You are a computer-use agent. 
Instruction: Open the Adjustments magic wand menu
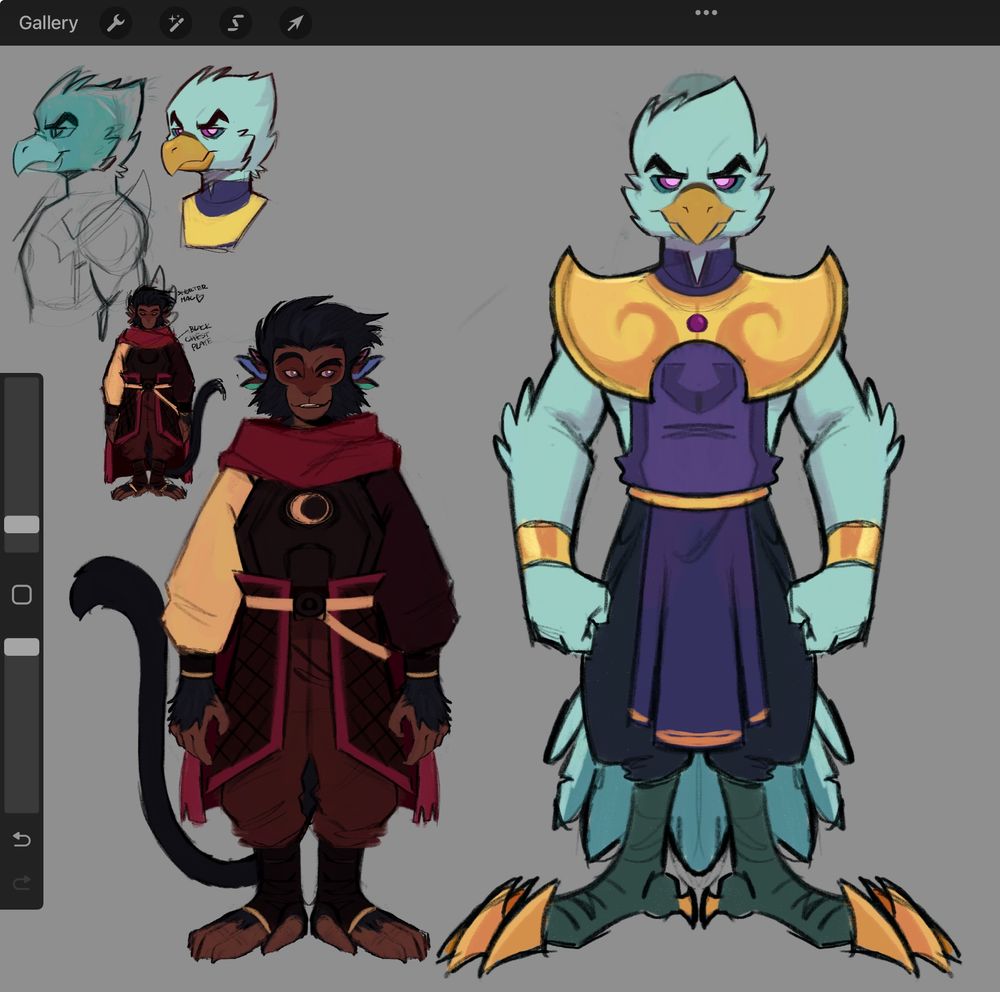tap(175, 24)
